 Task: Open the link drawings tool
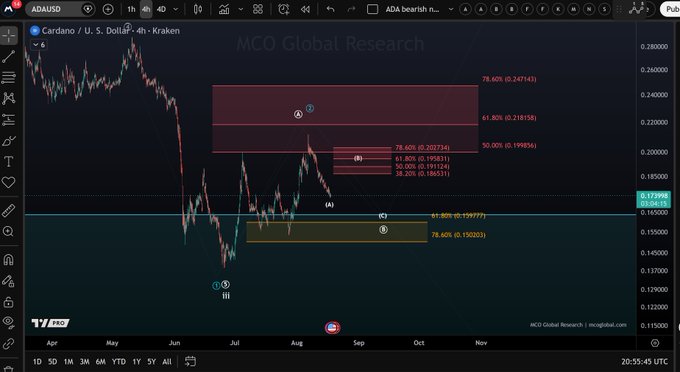(x=9, y=344)
